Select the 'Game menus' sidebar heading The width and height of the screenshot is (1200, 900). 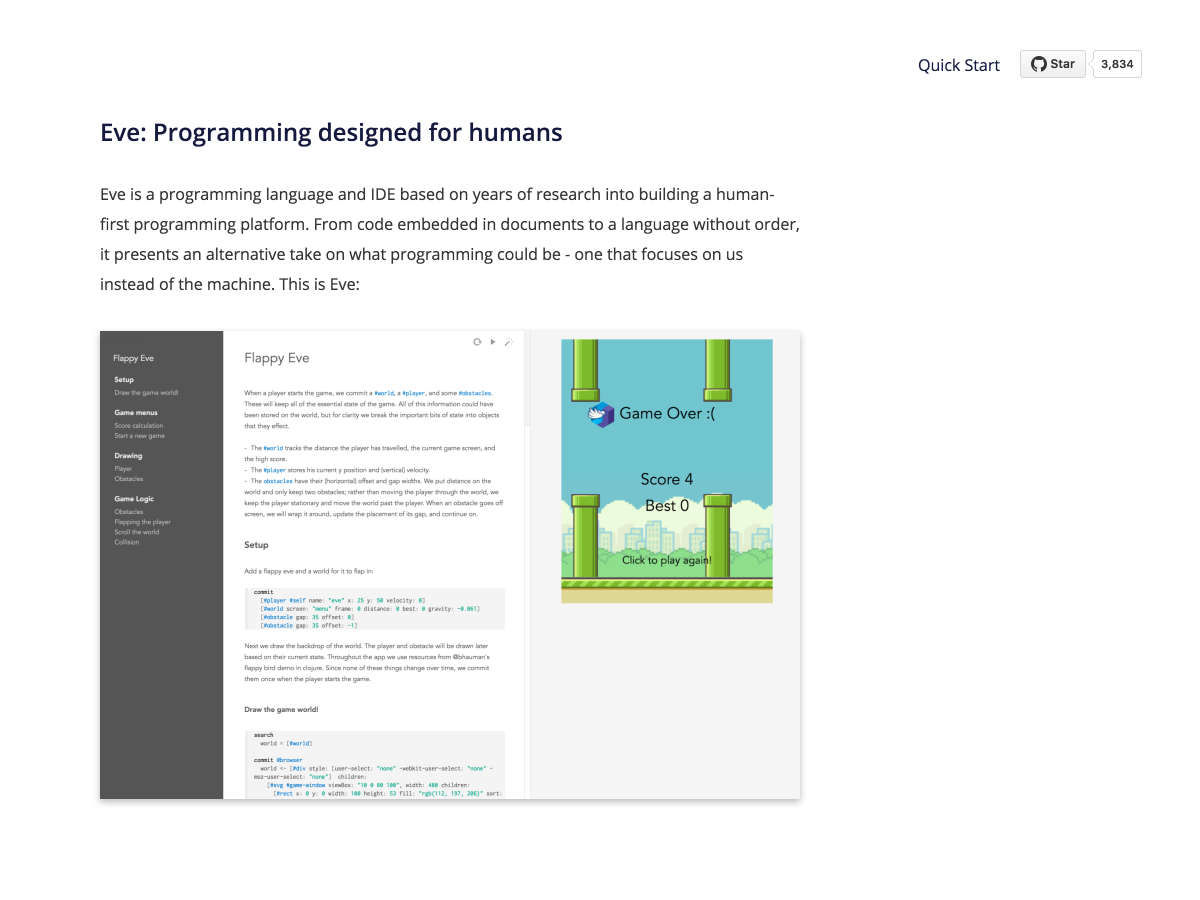point(135,413)
